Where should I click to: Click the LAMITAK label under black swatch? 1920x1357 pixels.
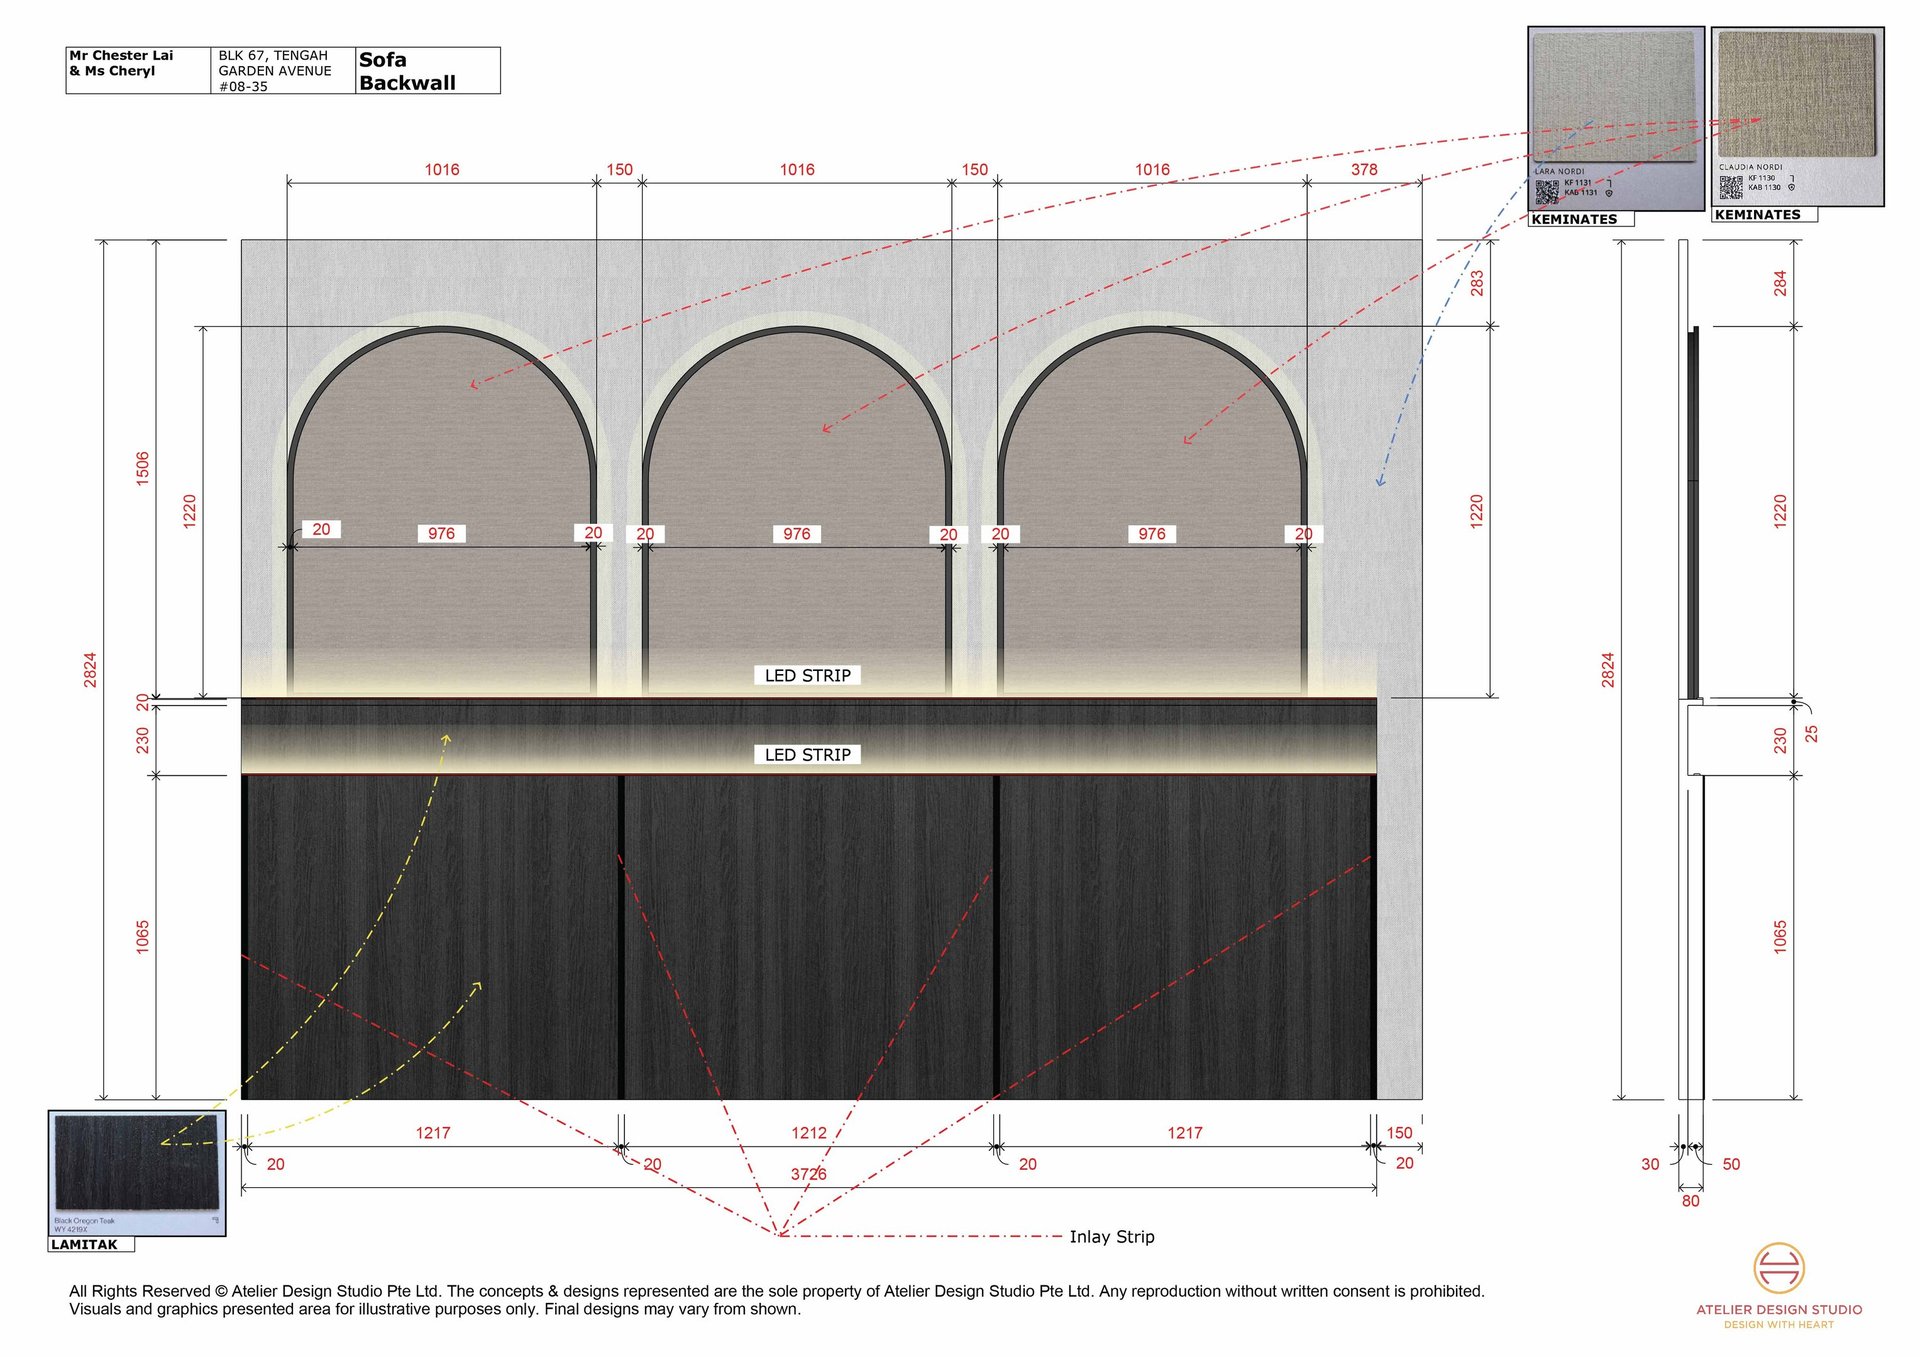click(x=85, y=1245)
